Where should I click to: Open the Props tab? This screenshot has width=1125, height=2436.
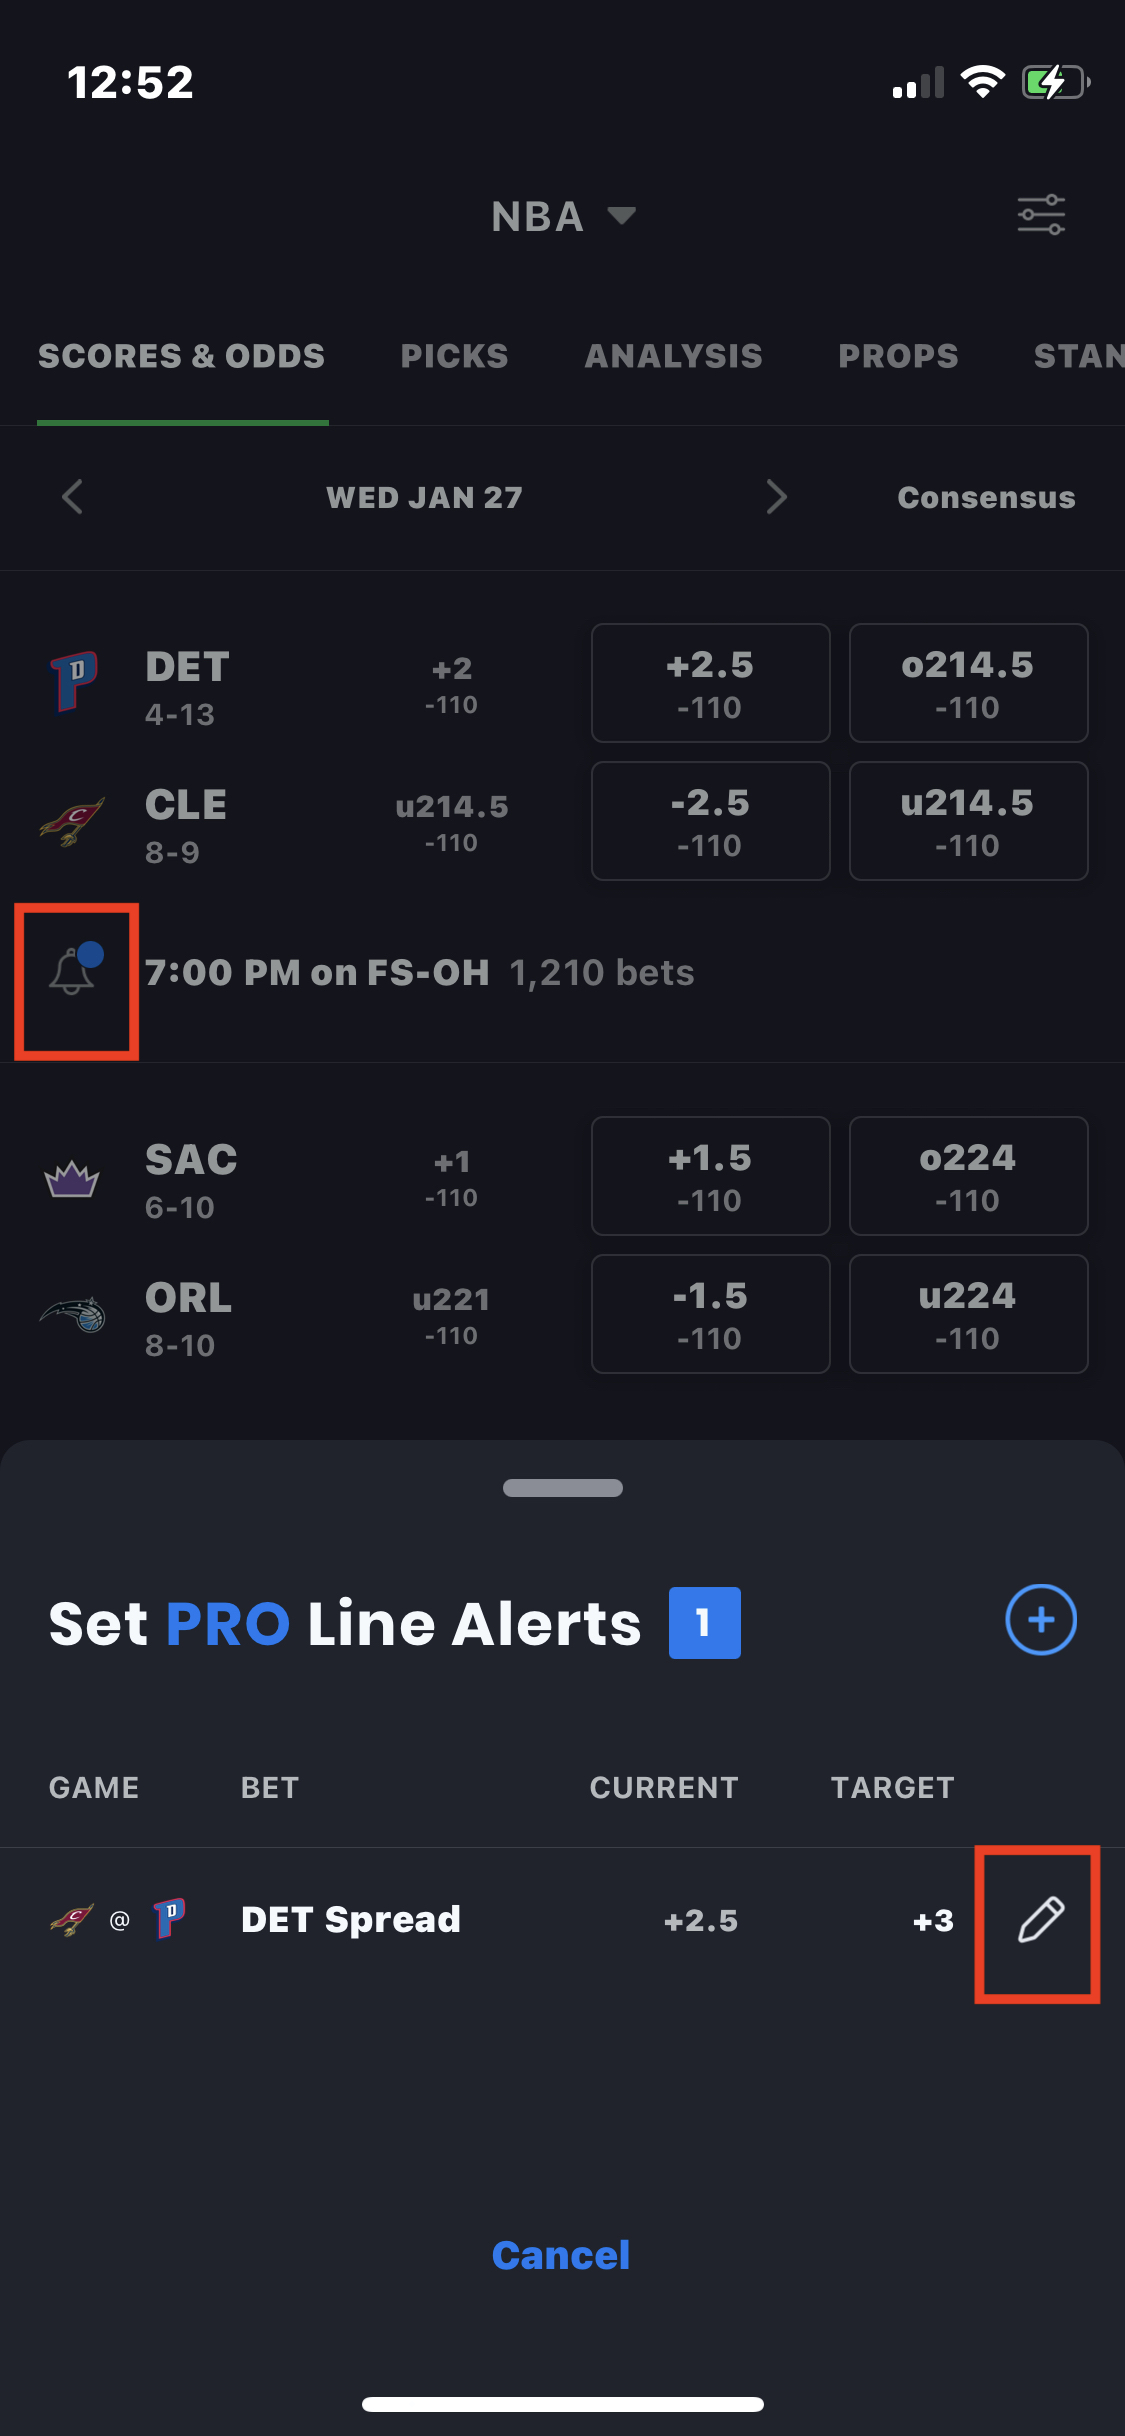coord(898,356)
